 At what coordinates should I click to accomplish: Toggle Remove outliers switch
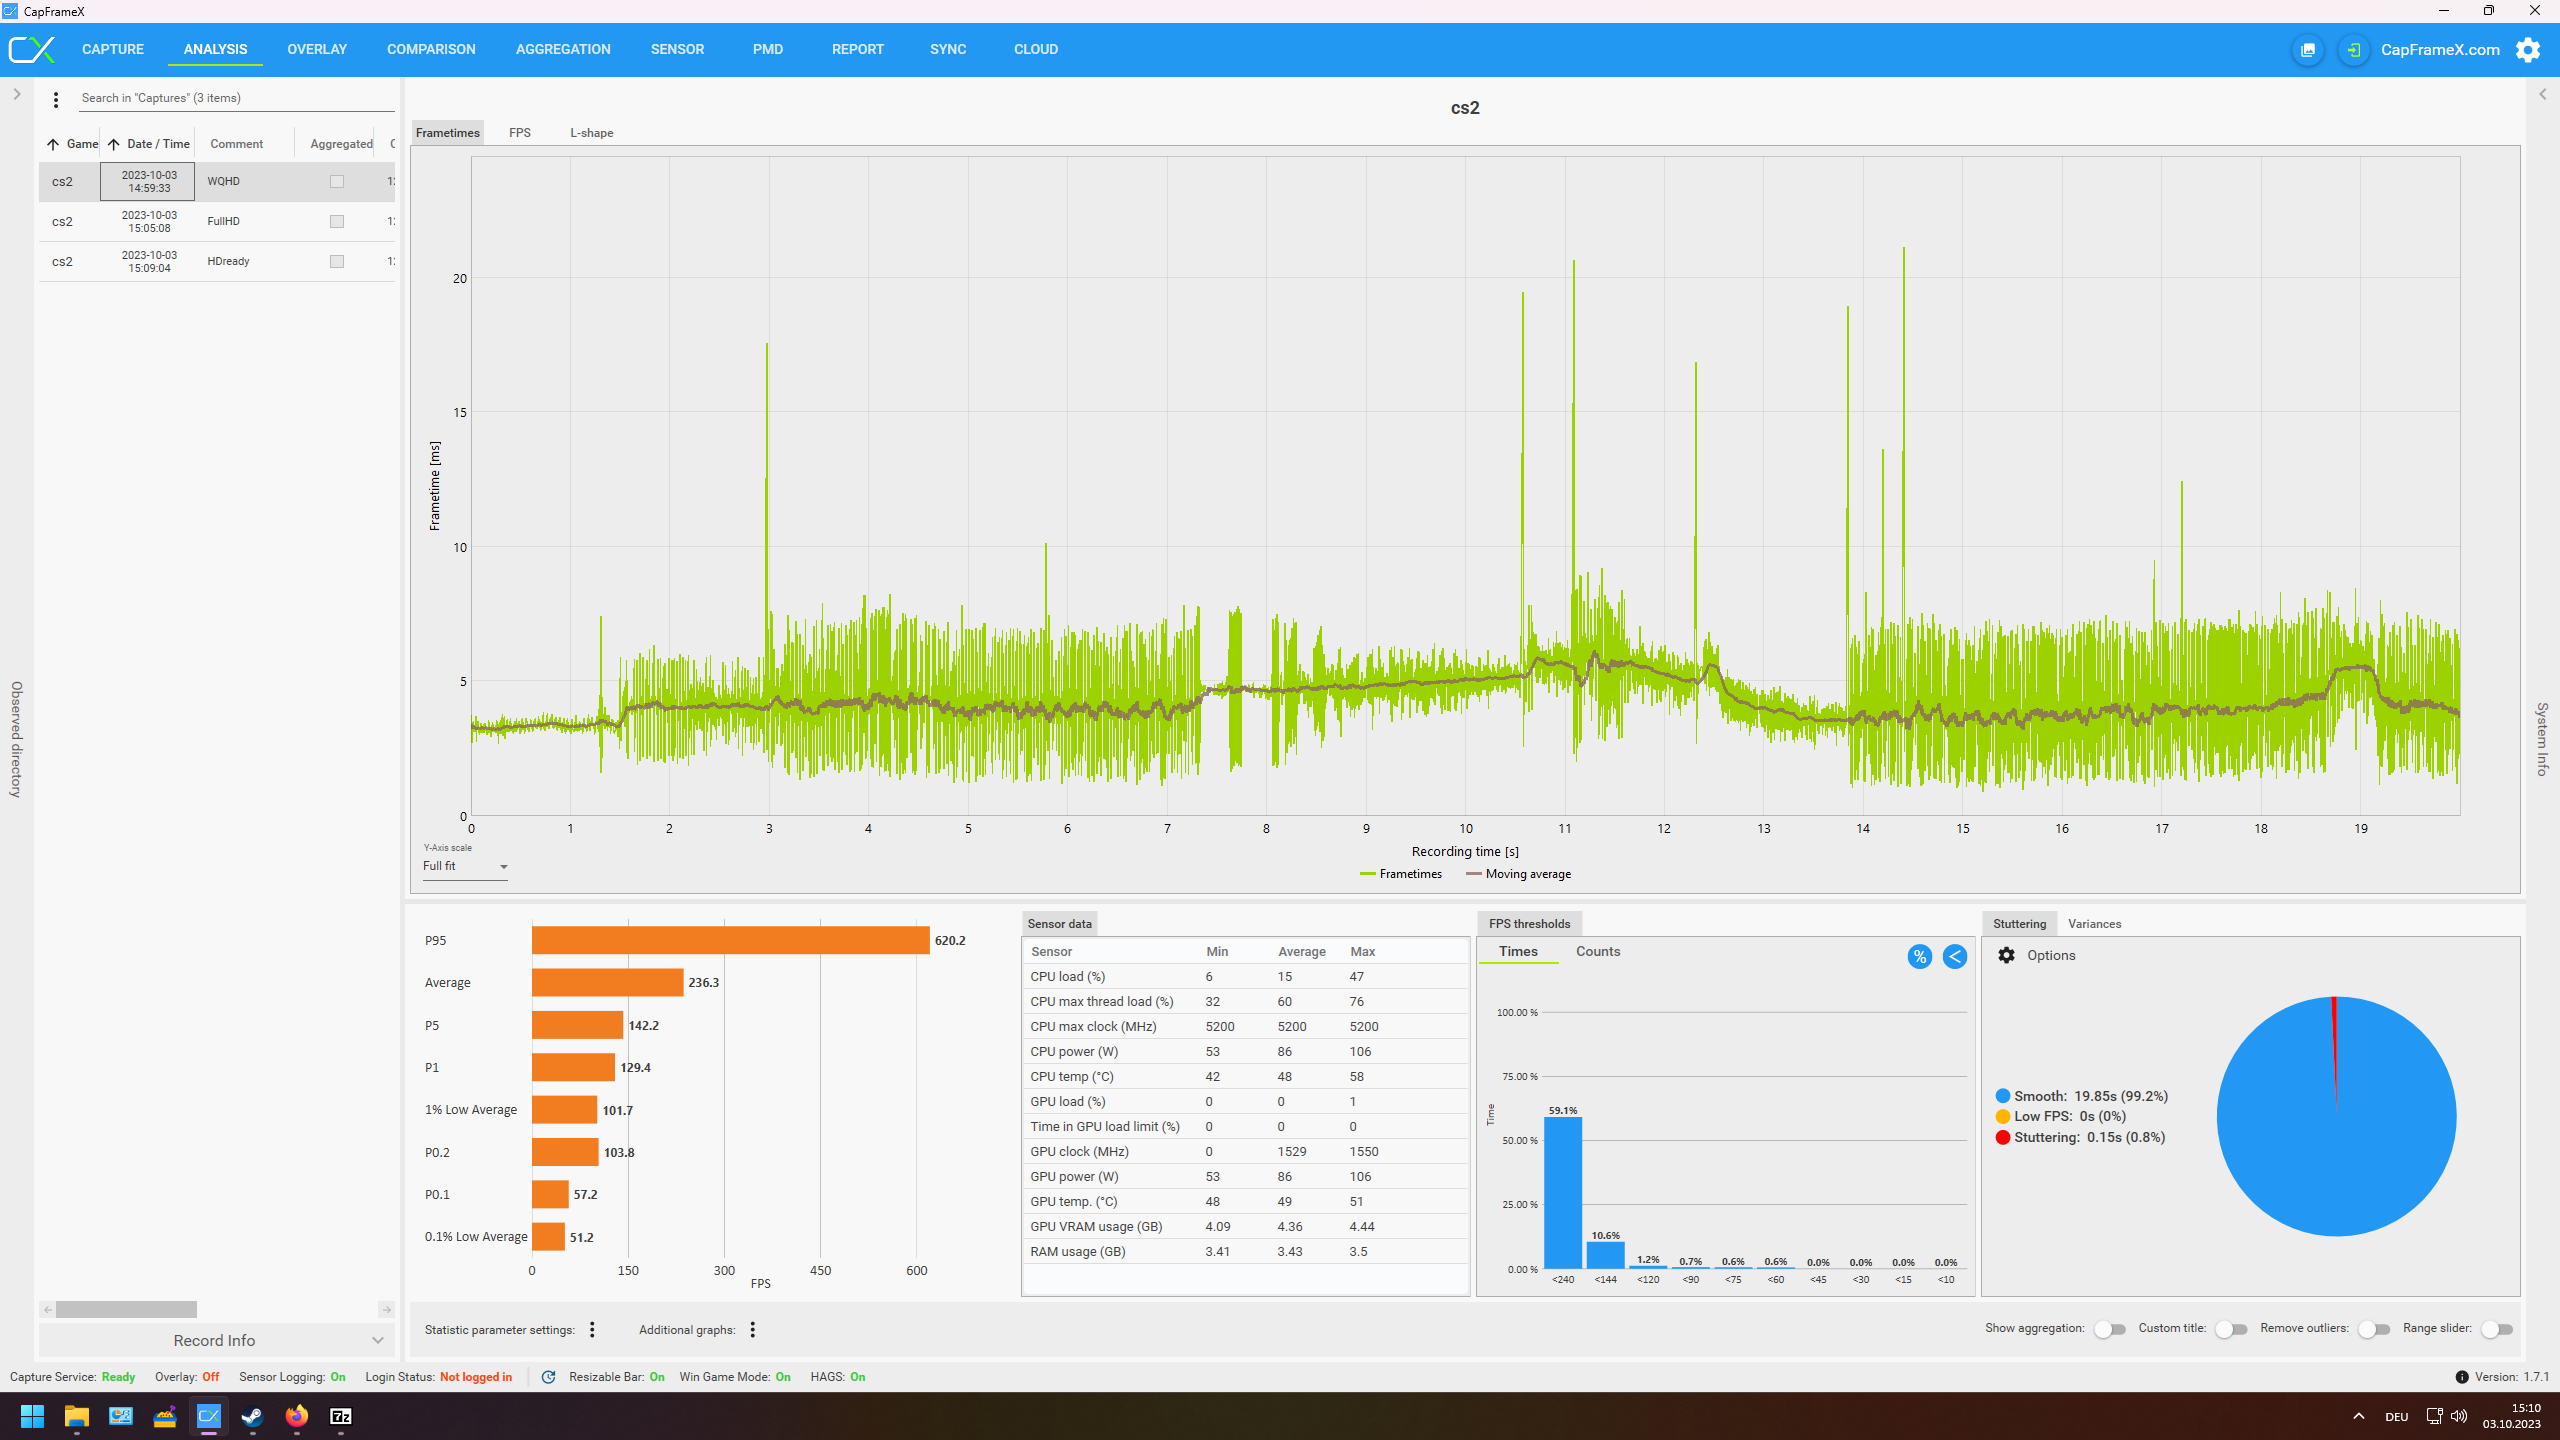point(2373,1329)
